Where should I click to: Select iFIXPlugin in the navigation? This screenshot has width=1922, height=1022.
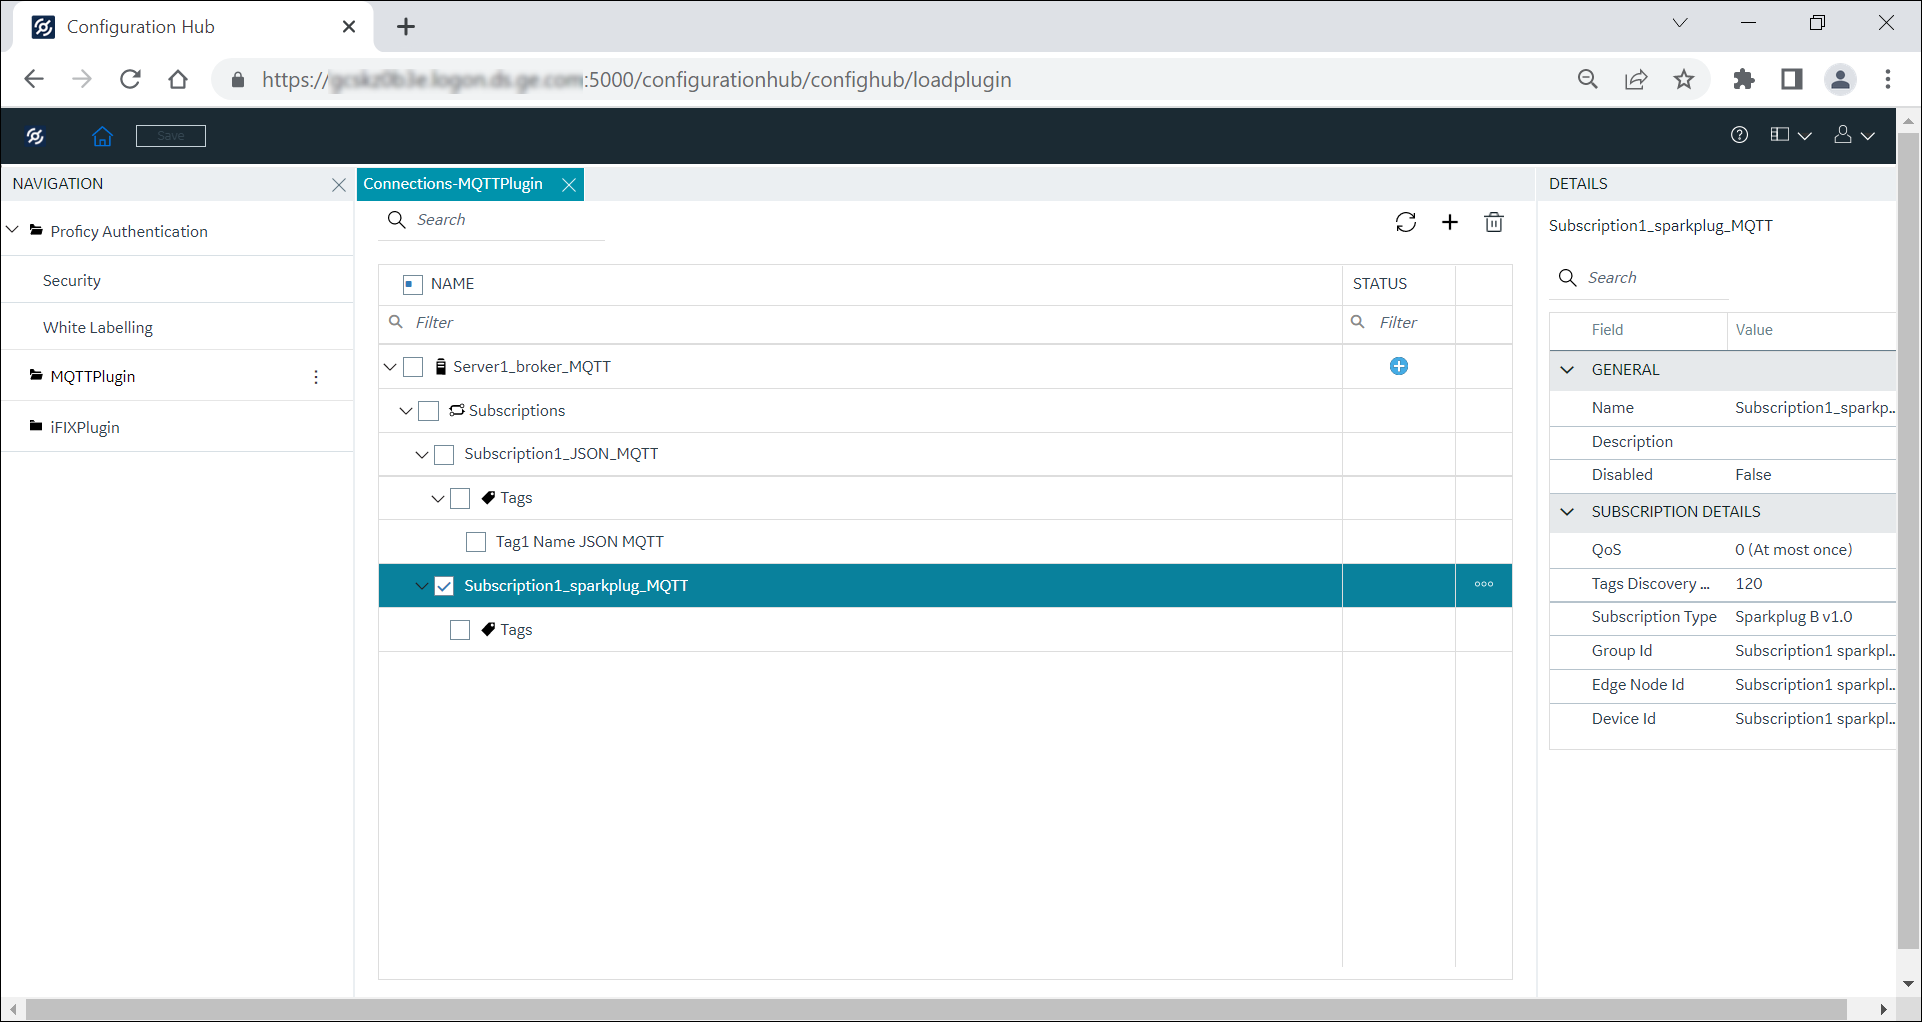pyautogui.click(x=85, y=427)
